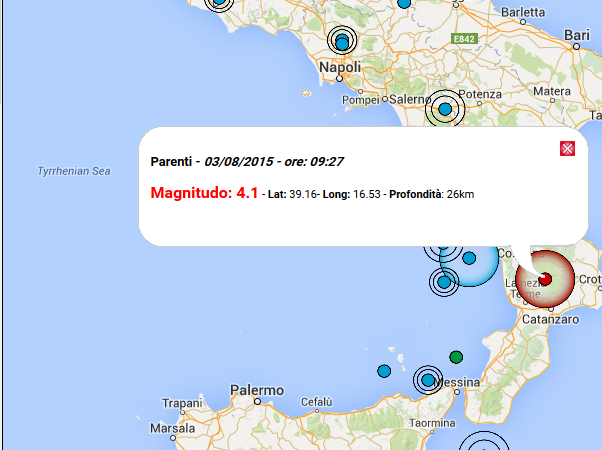This screenshot has width=602, height=450.
Task: Click the small blue dot inside large blue circle
Action: coord(469,258)
